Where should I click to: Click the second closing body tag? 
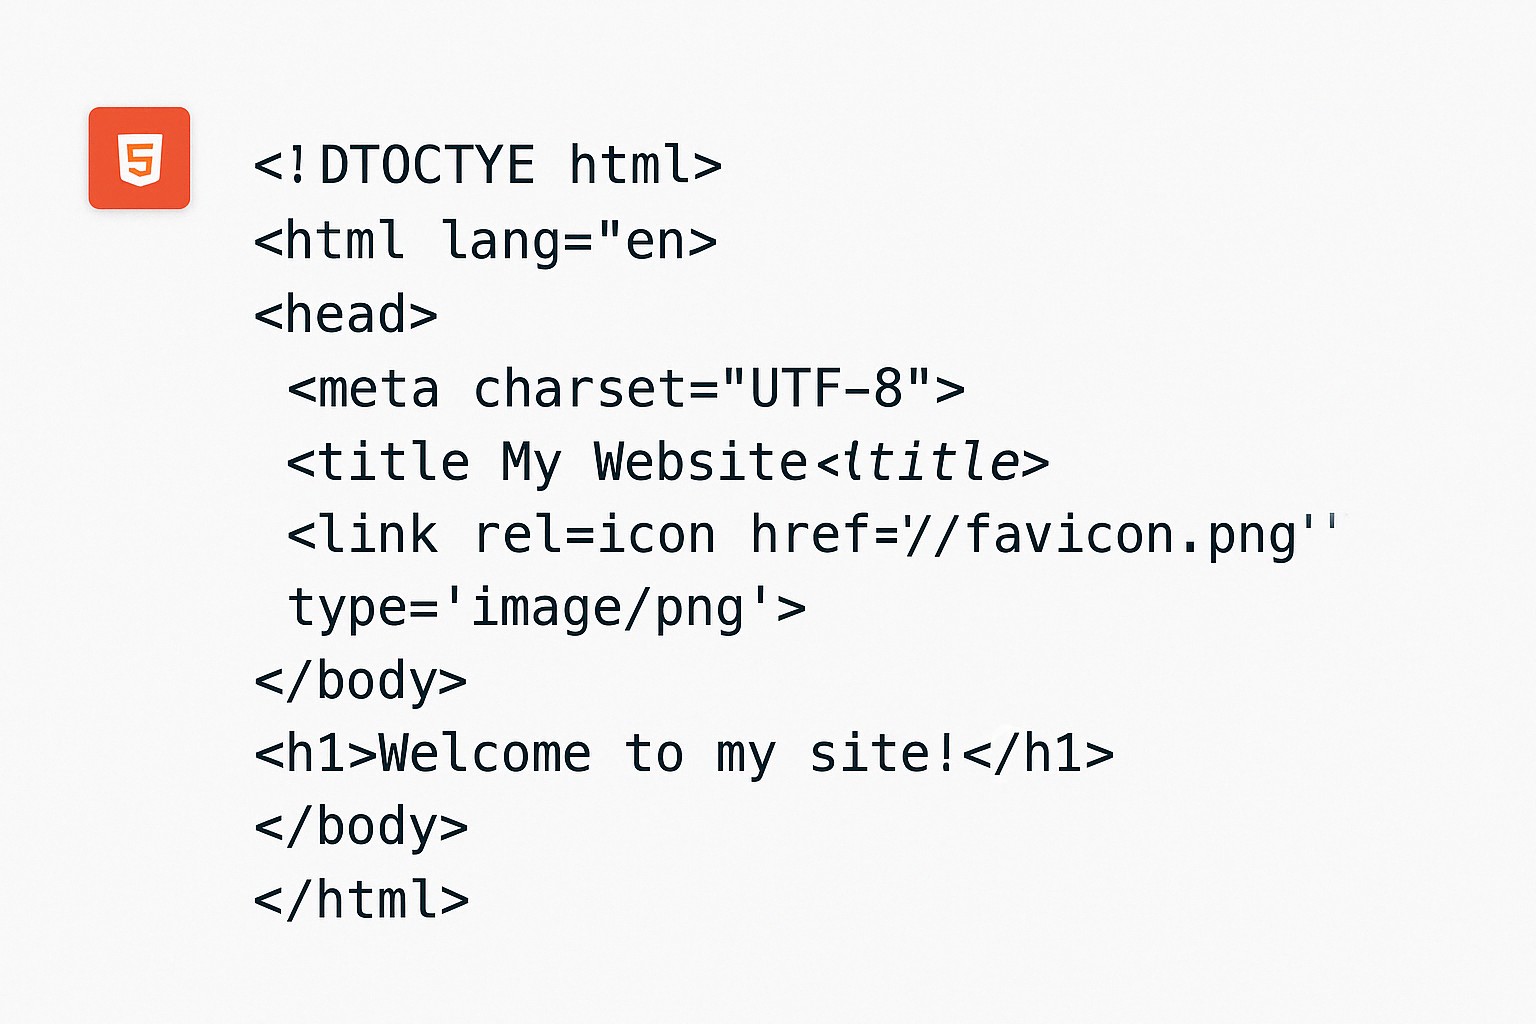(x=361, y=828)
